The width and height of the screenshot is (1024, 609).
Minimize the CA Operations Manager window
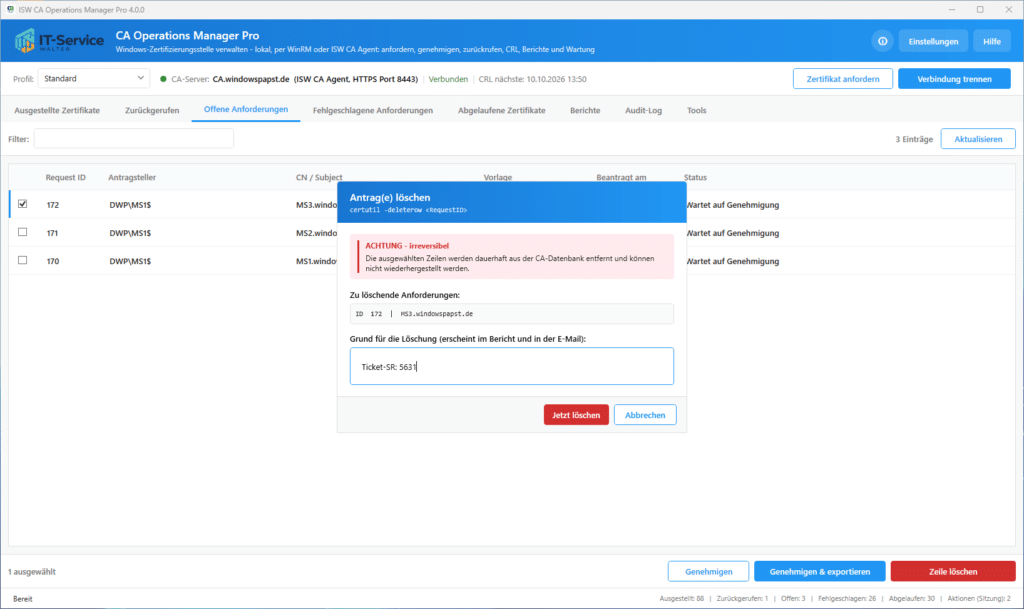coord(952,10)
